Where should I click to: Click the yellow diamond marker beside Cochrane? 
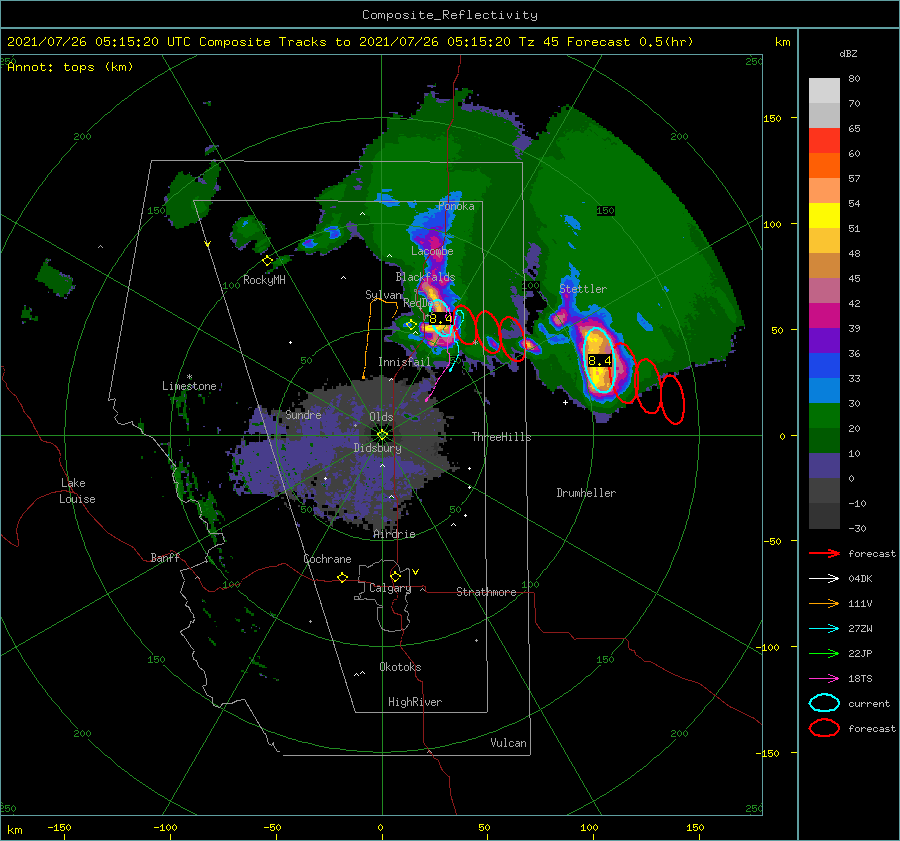click(x=343, y=578)
